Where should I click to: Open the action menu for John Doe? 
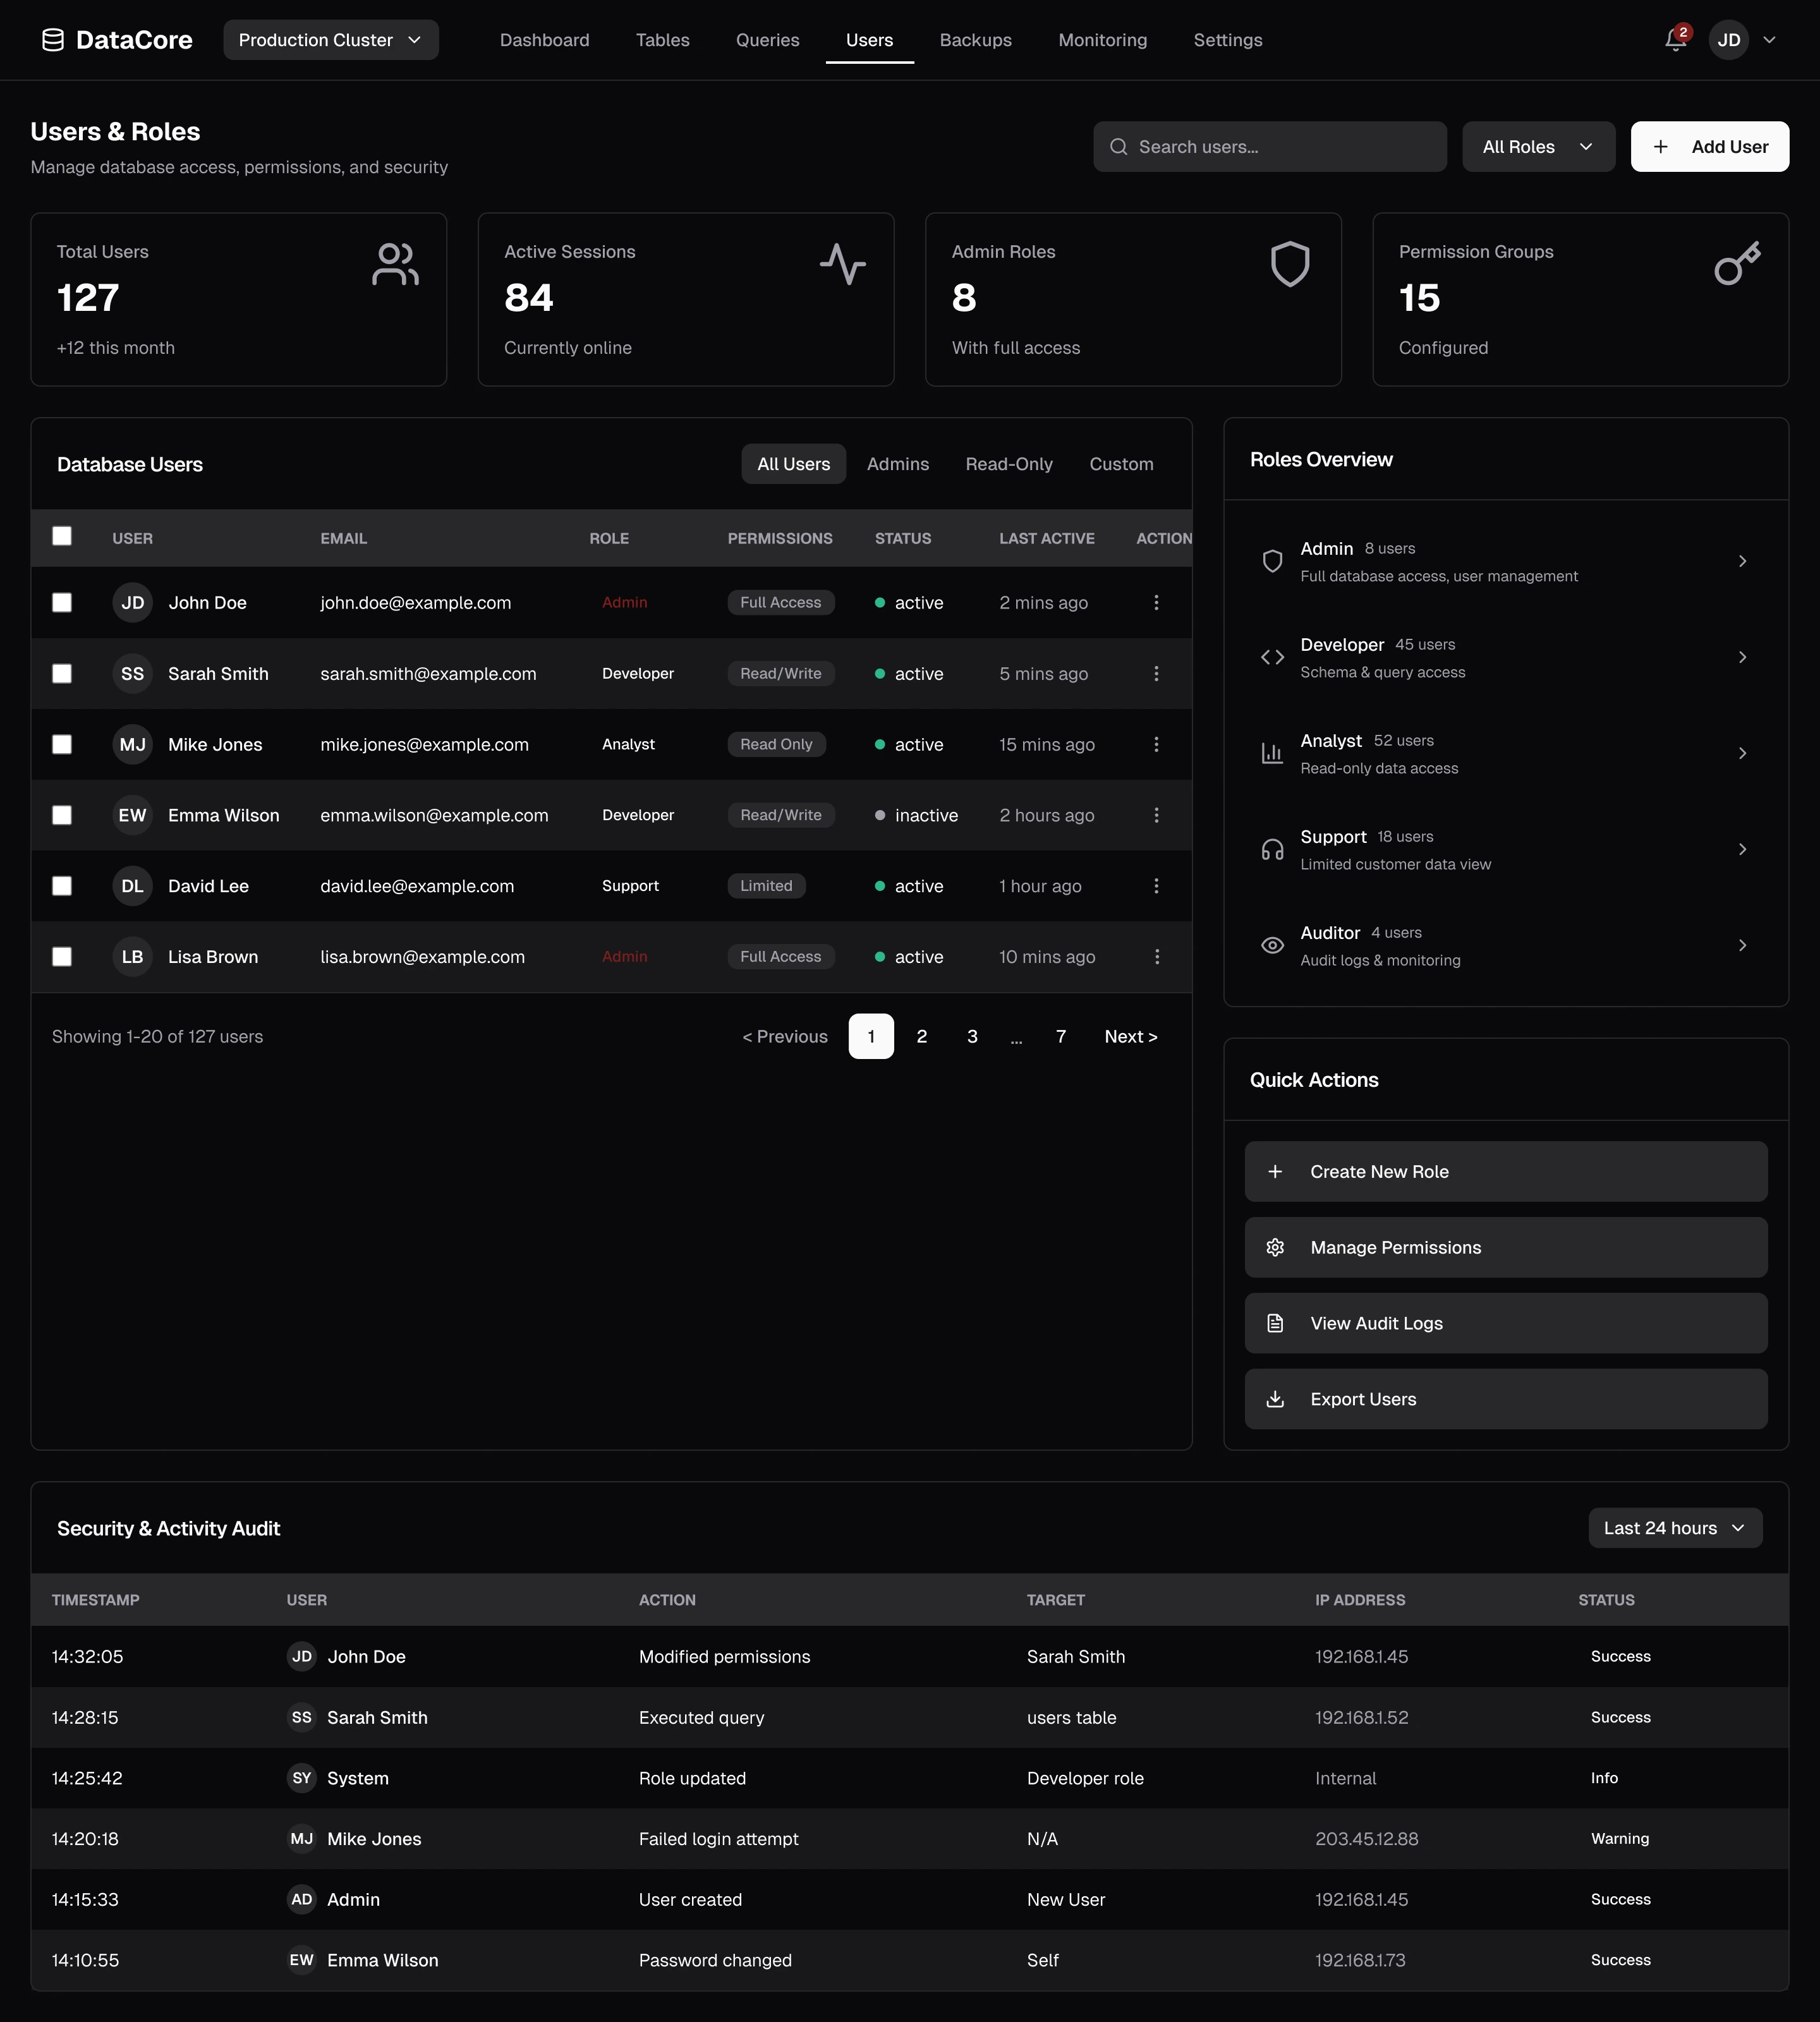pos(1156,602)
